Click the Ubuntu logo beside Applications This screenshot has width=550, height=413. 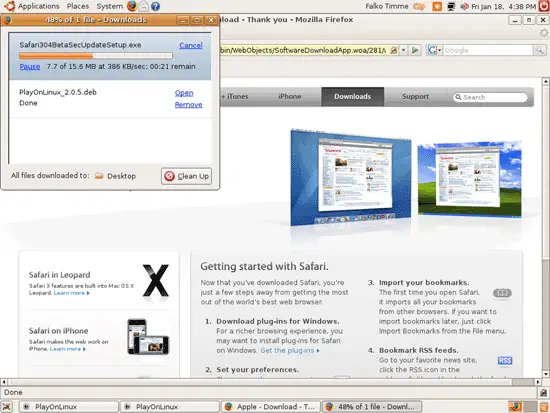click(9, 6)
